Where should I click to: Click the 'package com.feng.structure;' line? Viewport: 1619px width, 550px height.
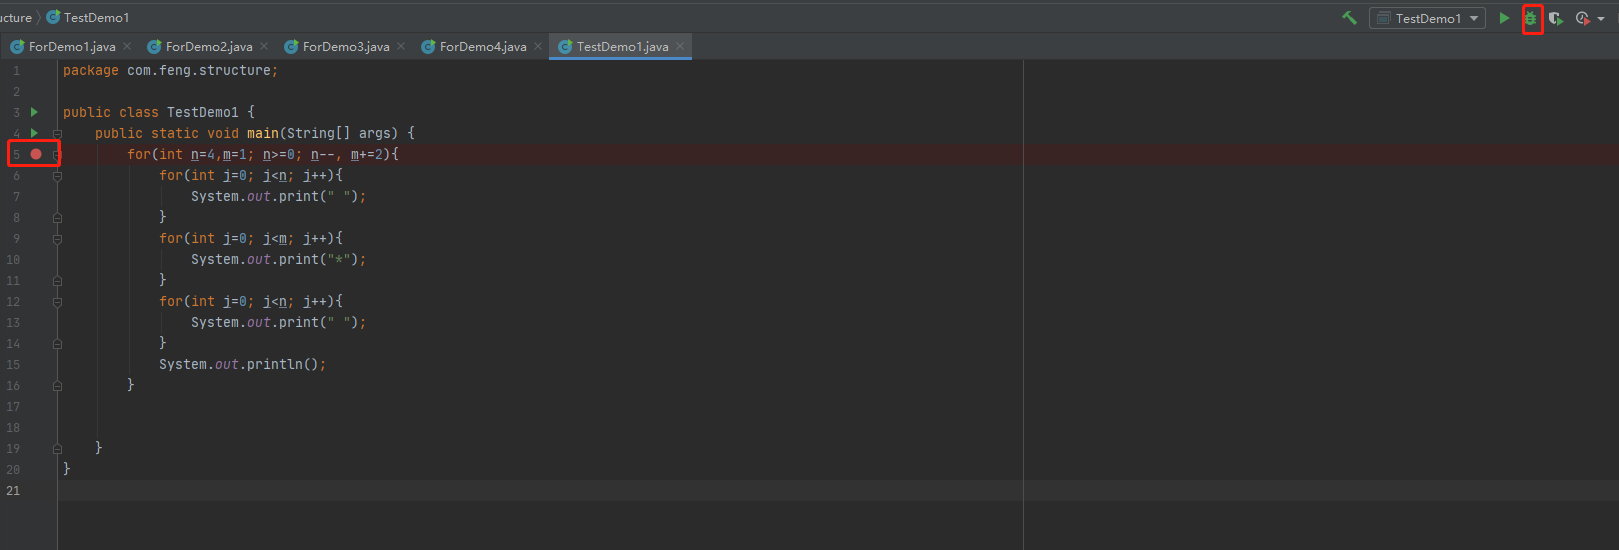click(170, 70)
